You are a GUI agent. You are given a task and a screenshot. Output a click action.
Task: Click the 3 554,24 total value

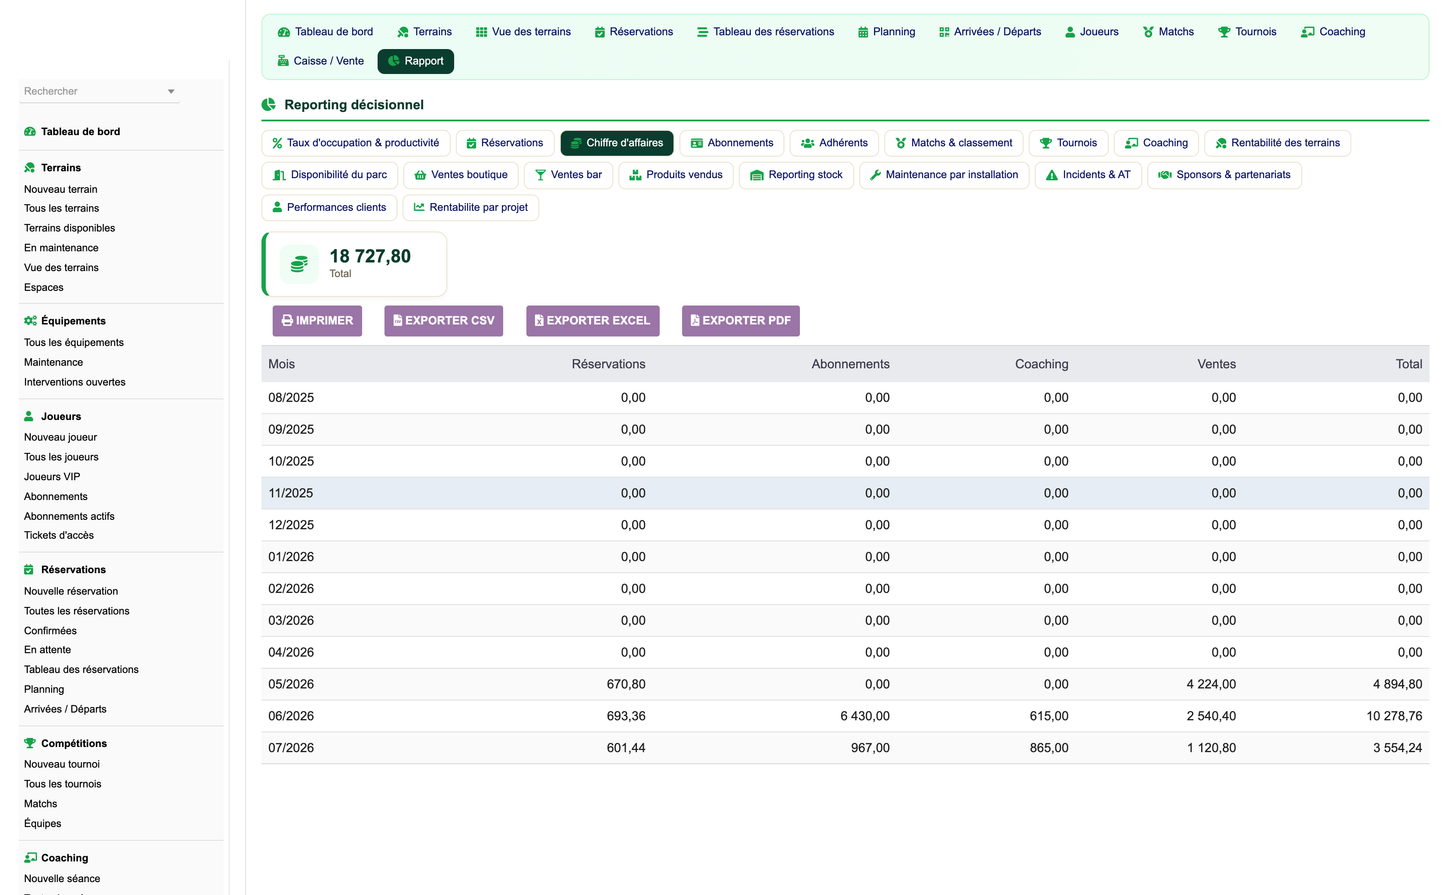[1397, 748]
